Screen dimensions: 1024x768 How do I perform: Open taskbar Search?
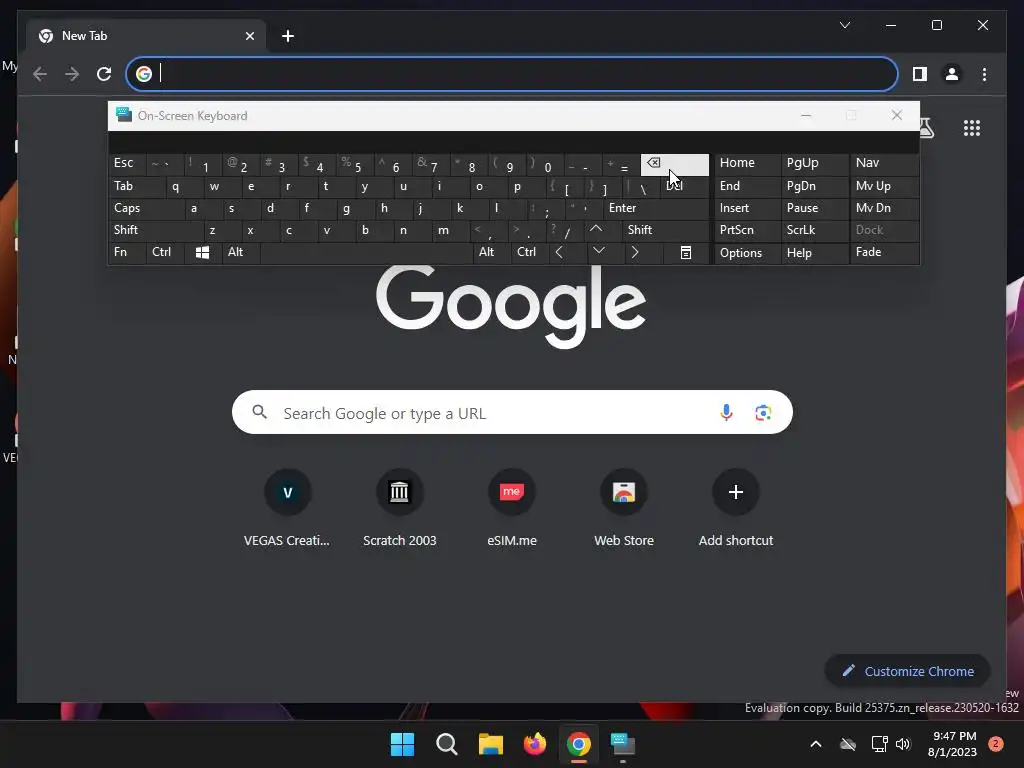[447, 744]
